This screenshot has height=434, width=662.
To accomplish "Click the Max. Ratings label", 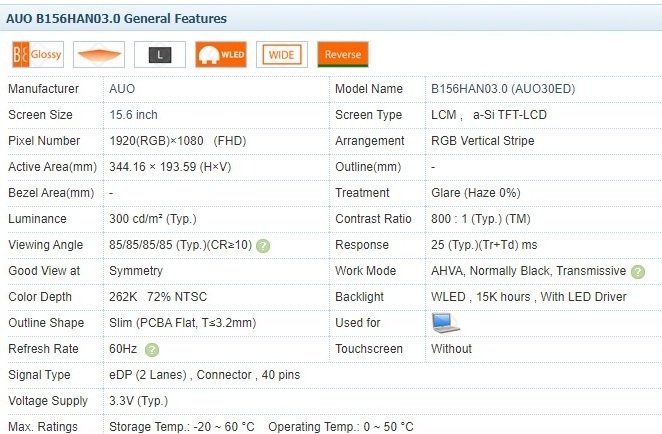I will (x=43, y=427).
